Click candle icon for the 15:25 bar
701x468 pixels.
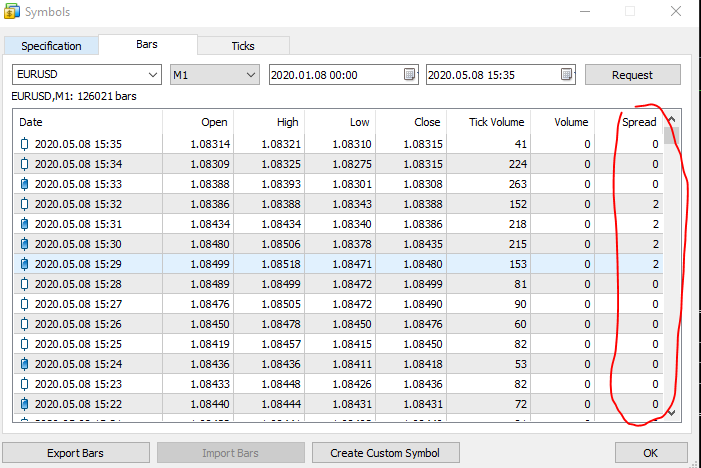25,344
